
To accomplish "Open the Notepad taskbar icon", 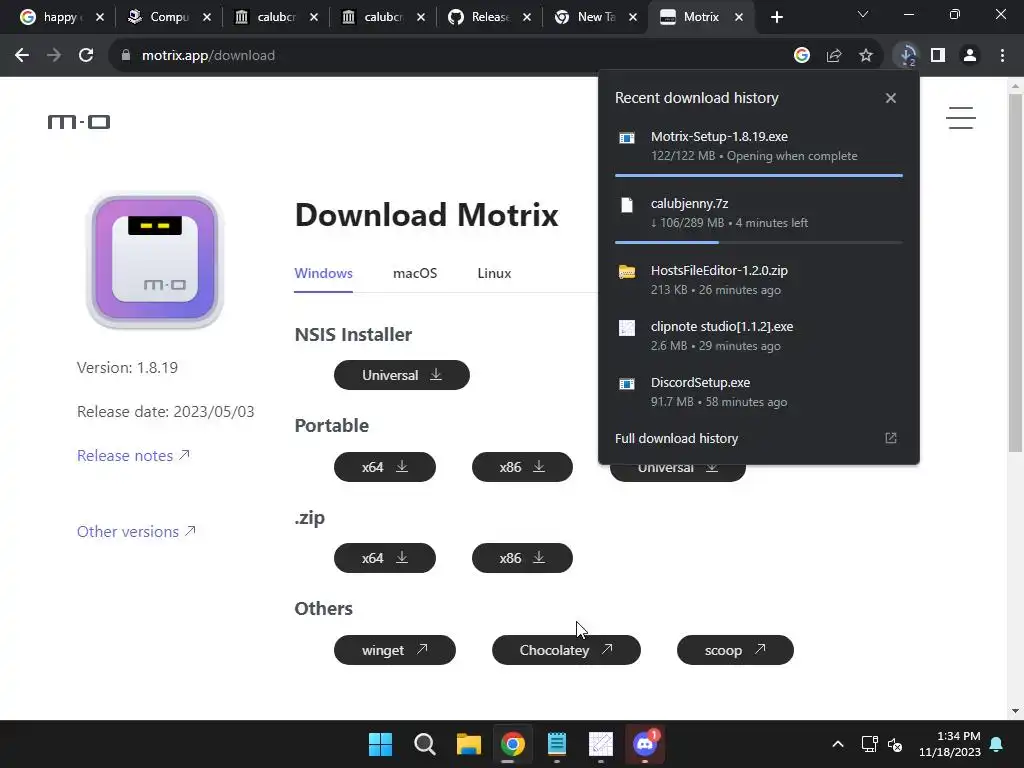I will click(556, 744).
